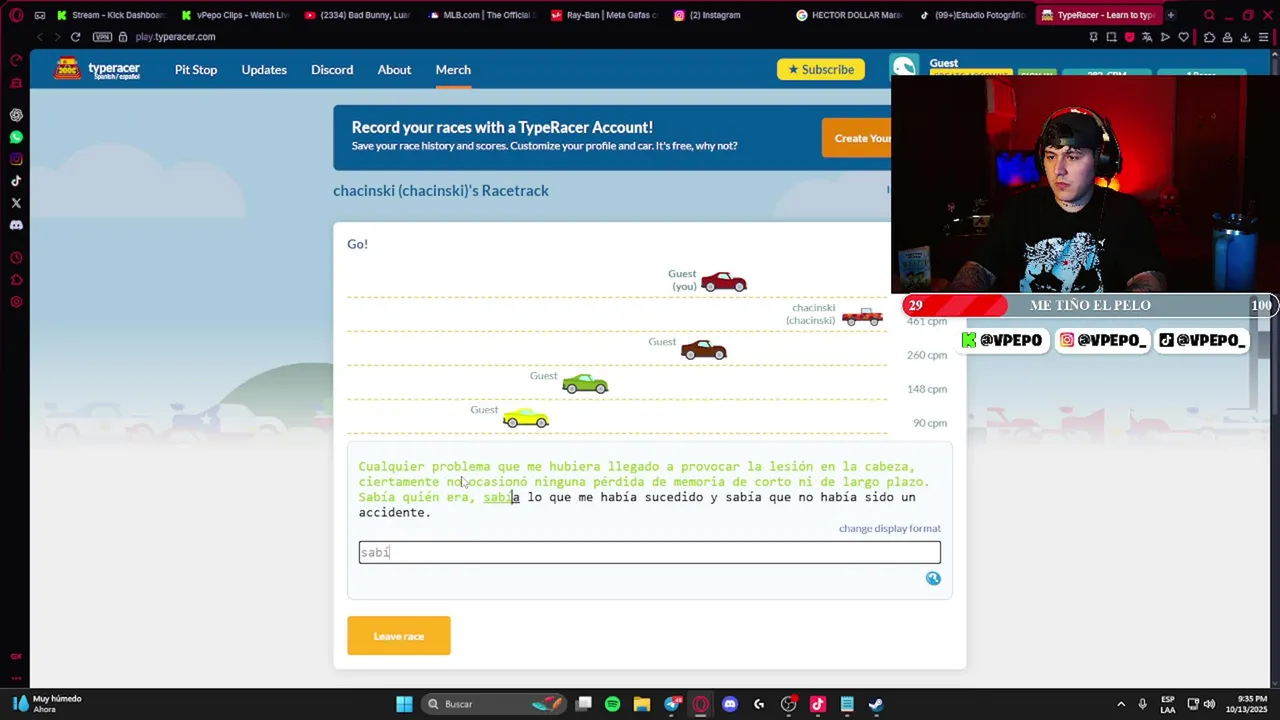Click the snapshot icon in browser toolbar
Viewport: 1280px width, 720px height.
tap(1111, 37)
